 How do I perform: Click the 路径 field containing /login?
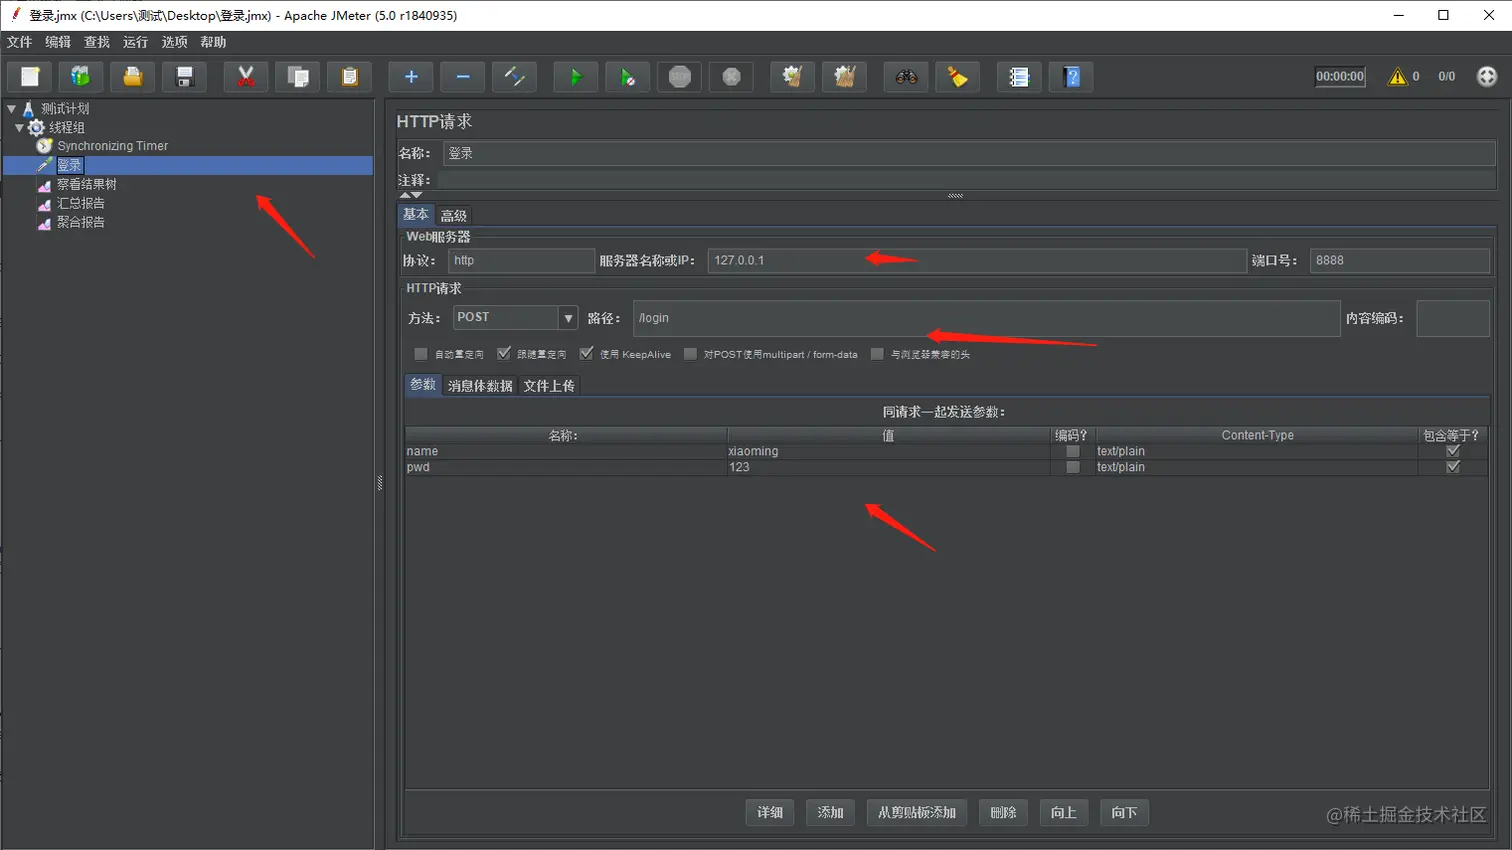coord(986,318)
